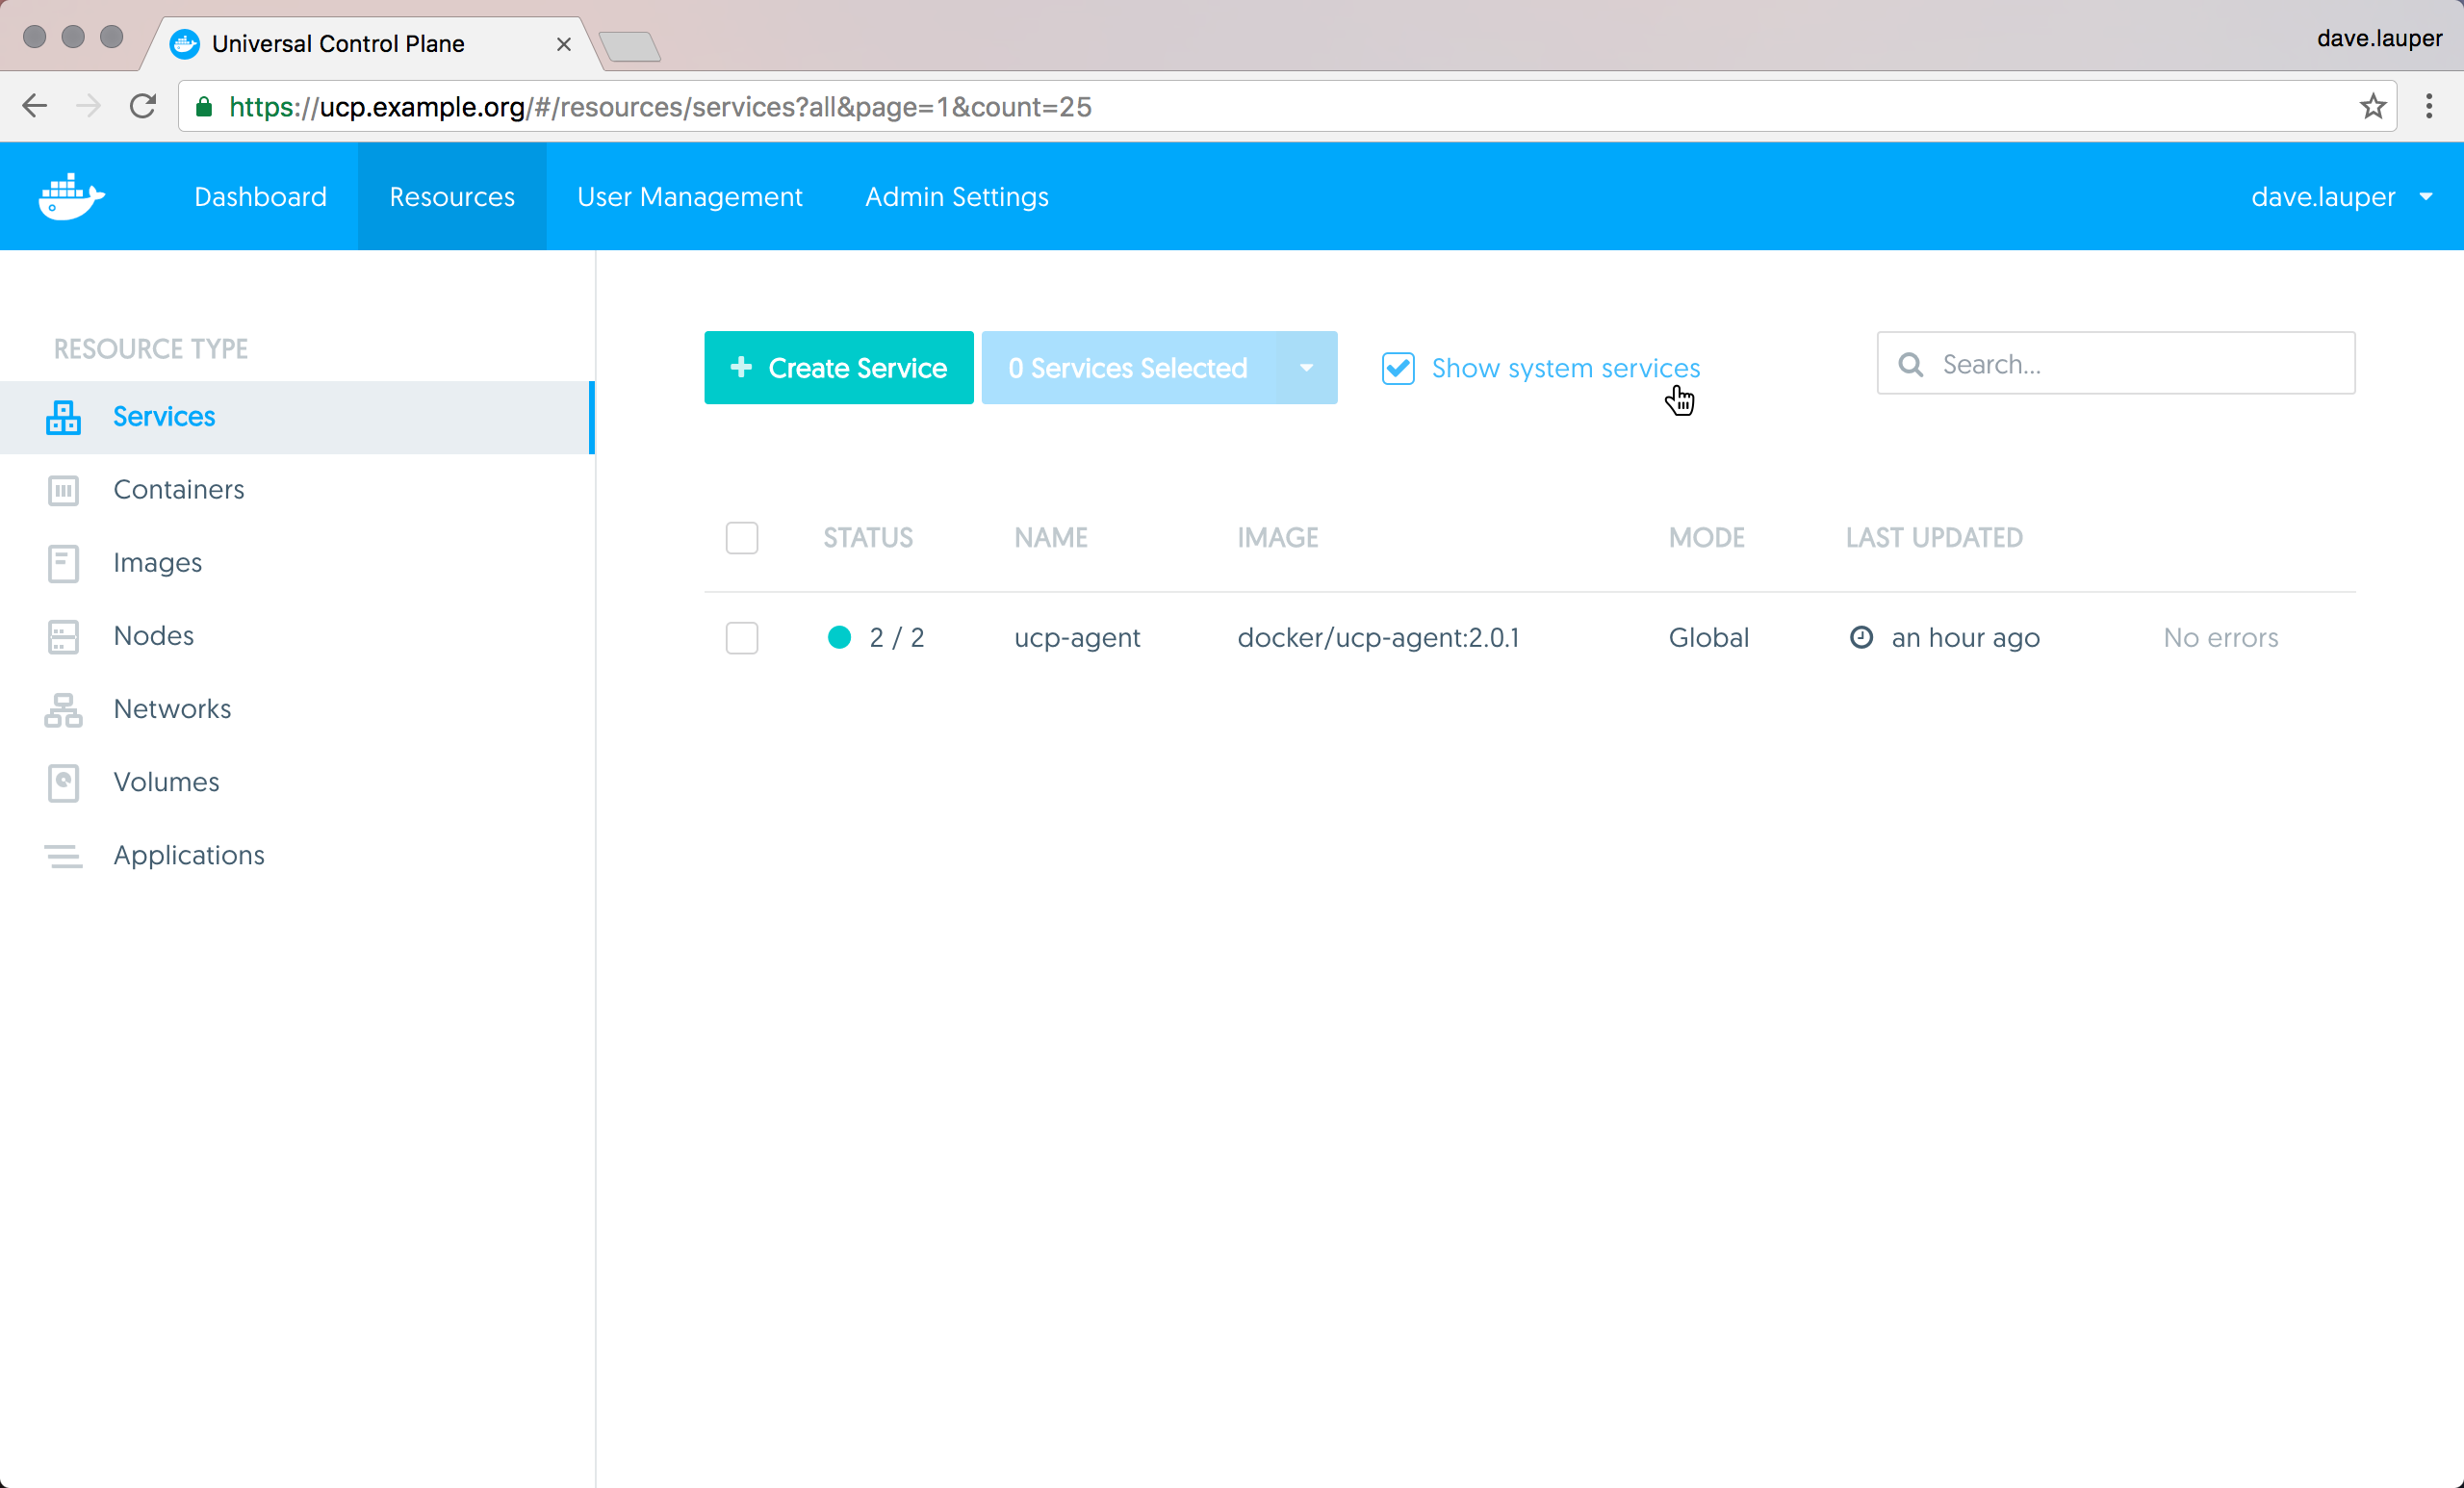This screenshot has width=2464, height=1488.
Task: Uncheck Show system services checkbox
Action: tap(1398, 368)
